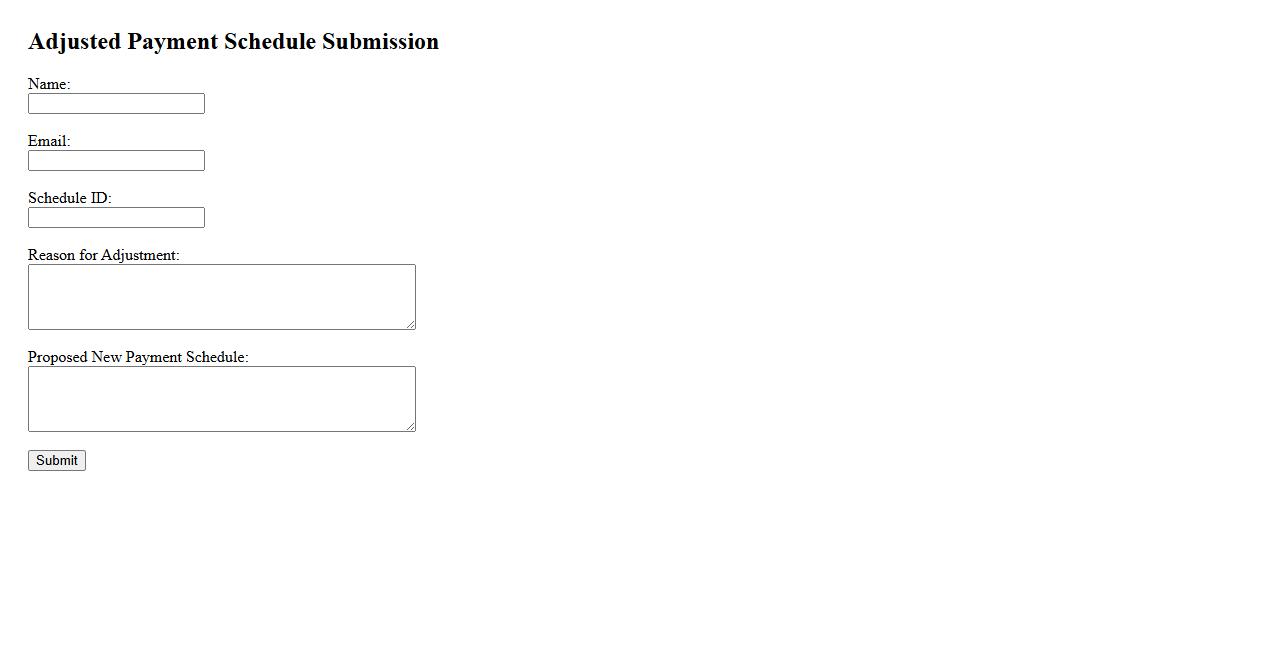
Task: Click the word "Adjusted" in the page heading
Action: pyautogui.click(x=74, y=42)
